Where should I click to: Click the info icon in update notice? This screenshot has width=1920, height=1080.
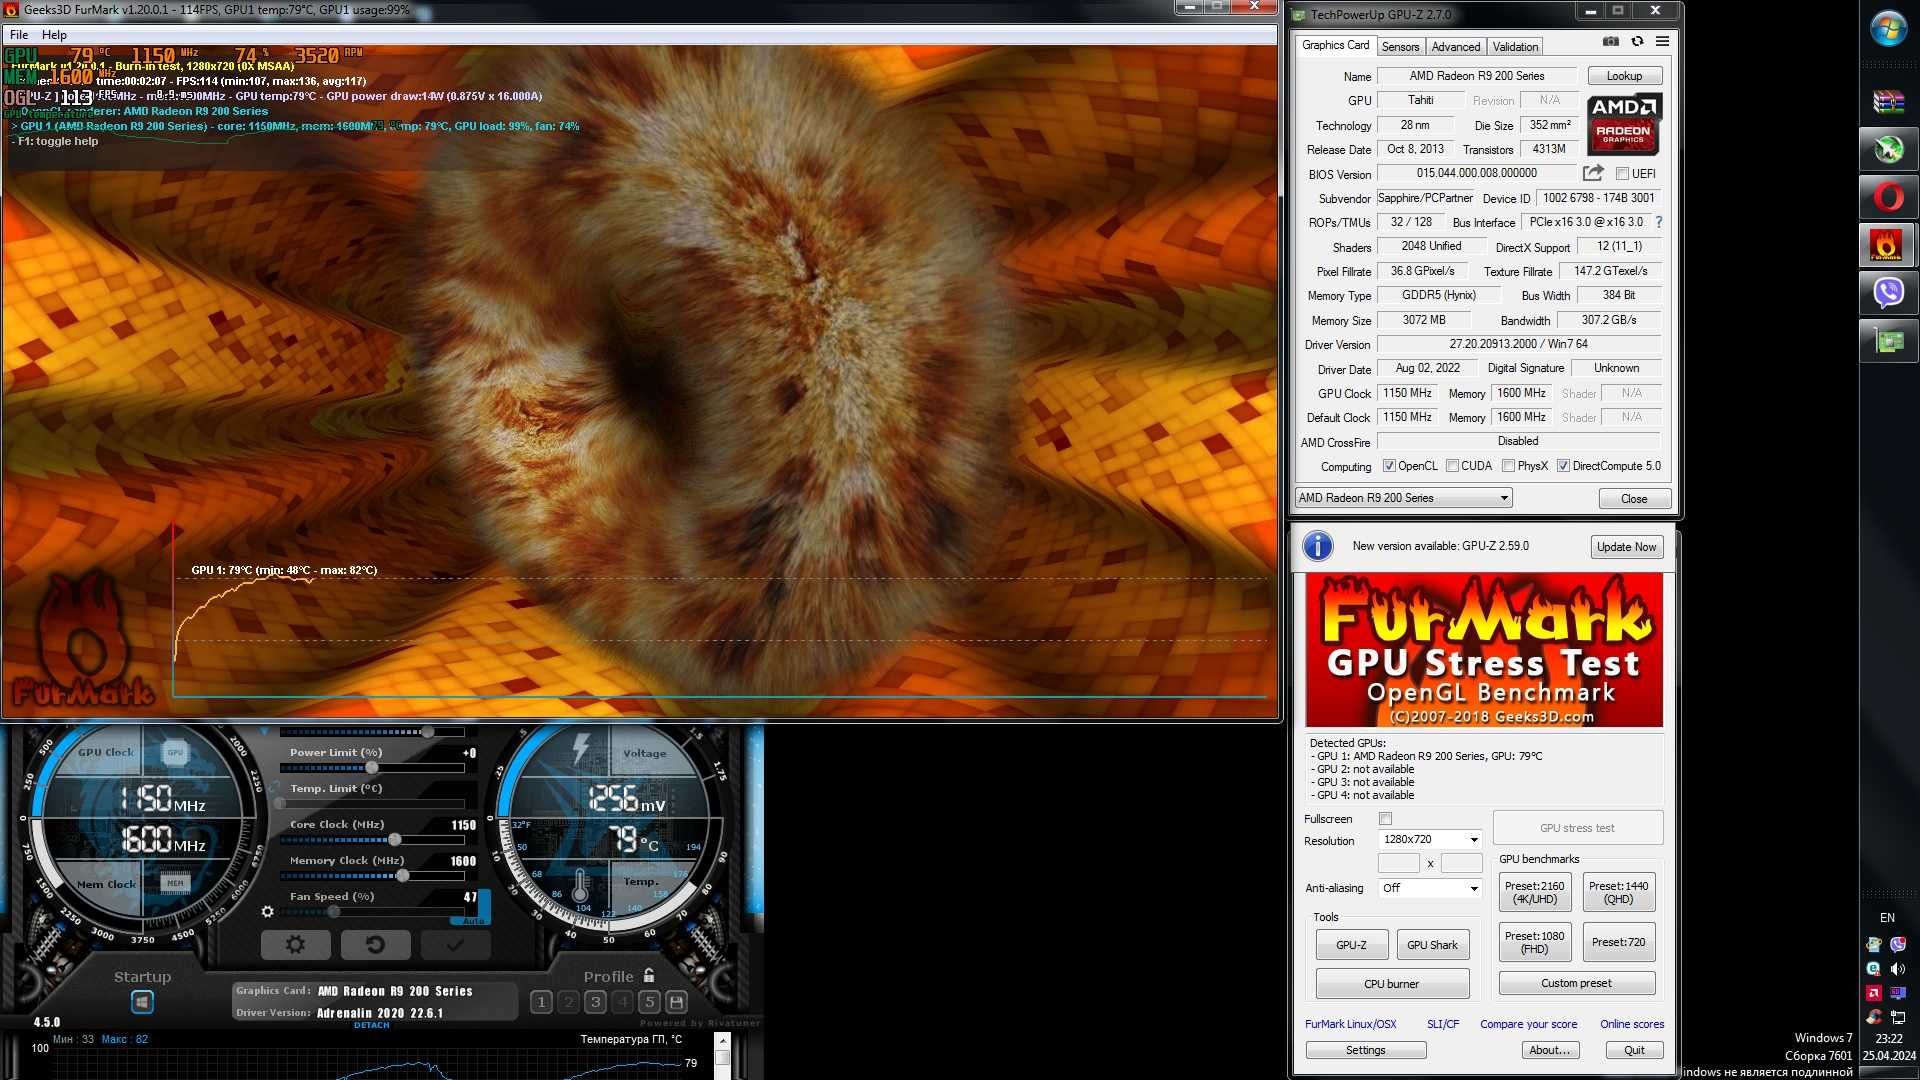pos(1318,546)
